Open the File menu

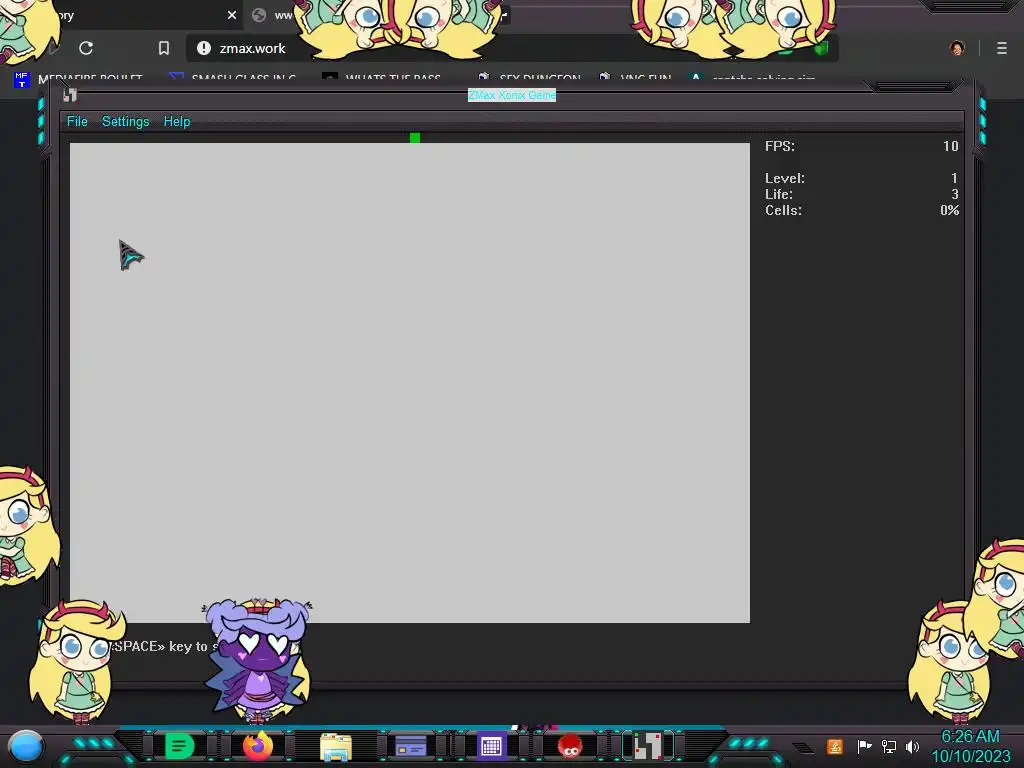[77, 121]
